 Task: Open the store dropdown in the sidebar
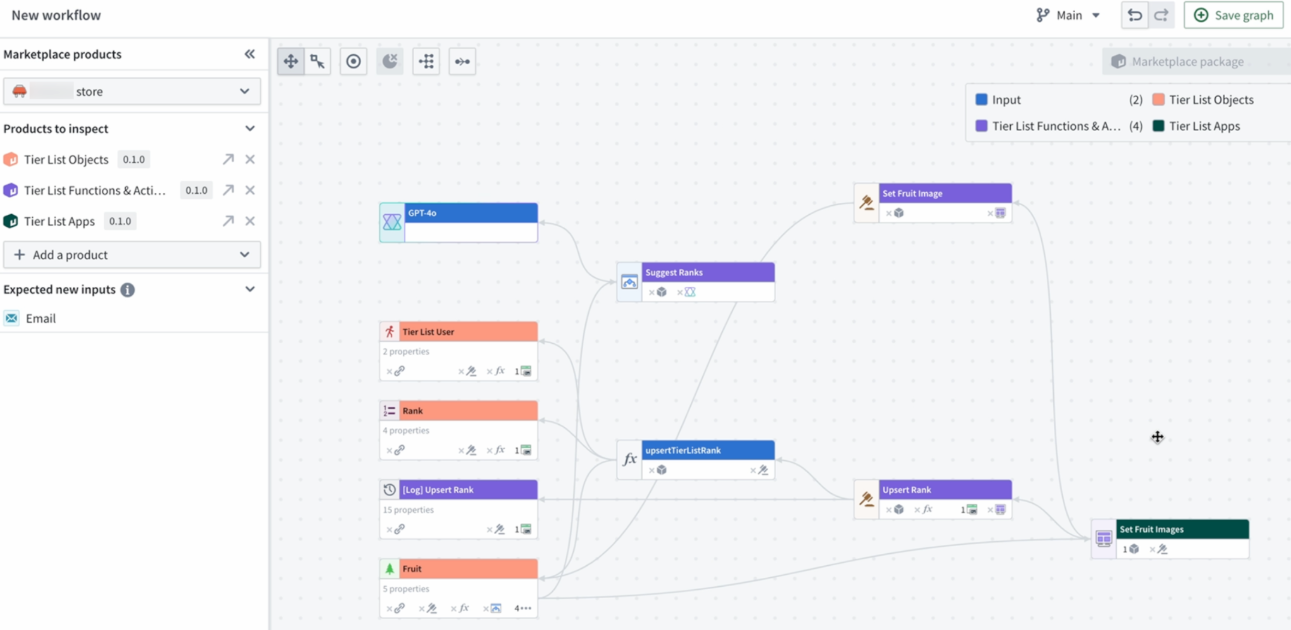click(132, 91)
